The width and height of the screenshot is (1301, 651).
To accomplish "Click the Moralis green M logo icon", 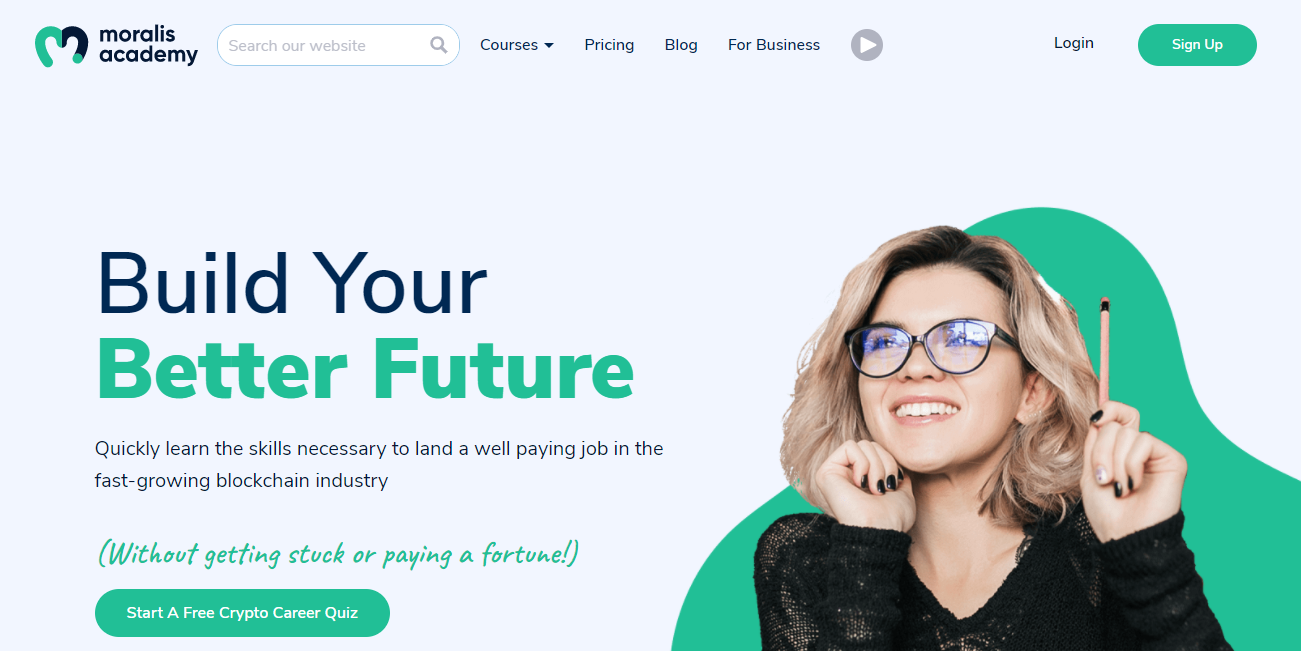I will coord(62,46).
